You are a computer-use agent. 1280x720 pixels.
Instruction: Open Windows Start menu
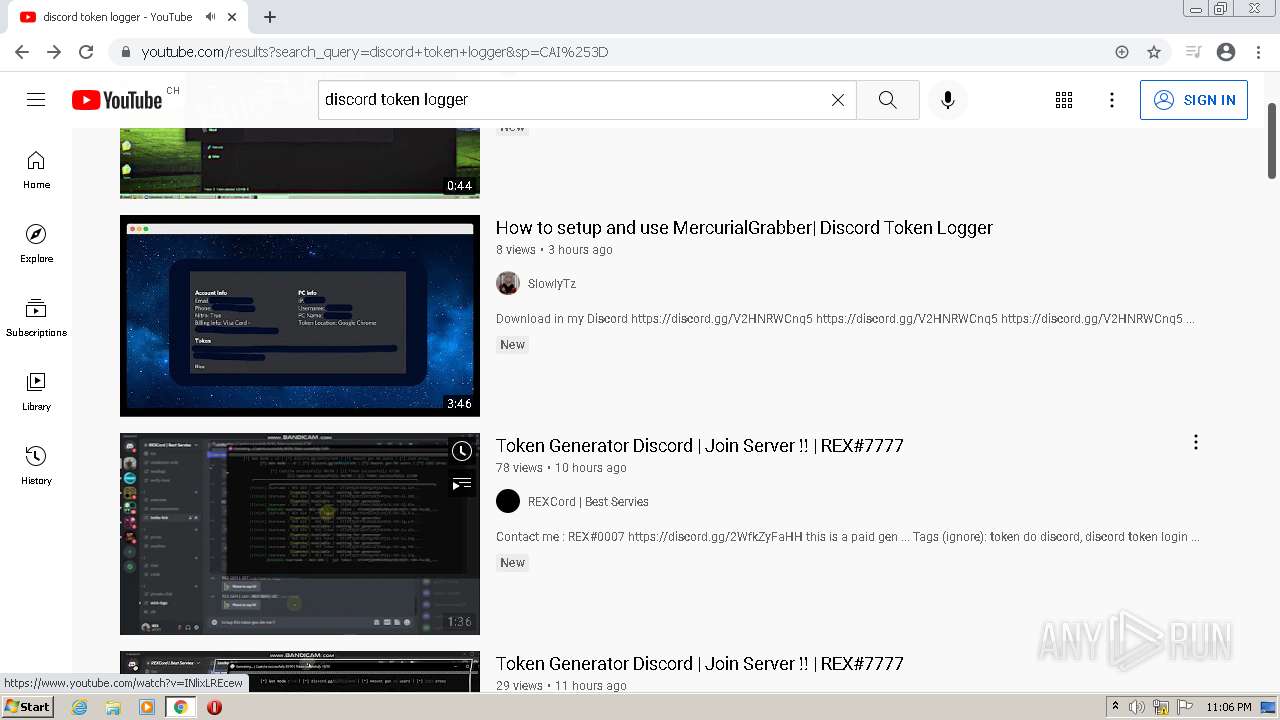pyautogui.click(x=27, y=706)
